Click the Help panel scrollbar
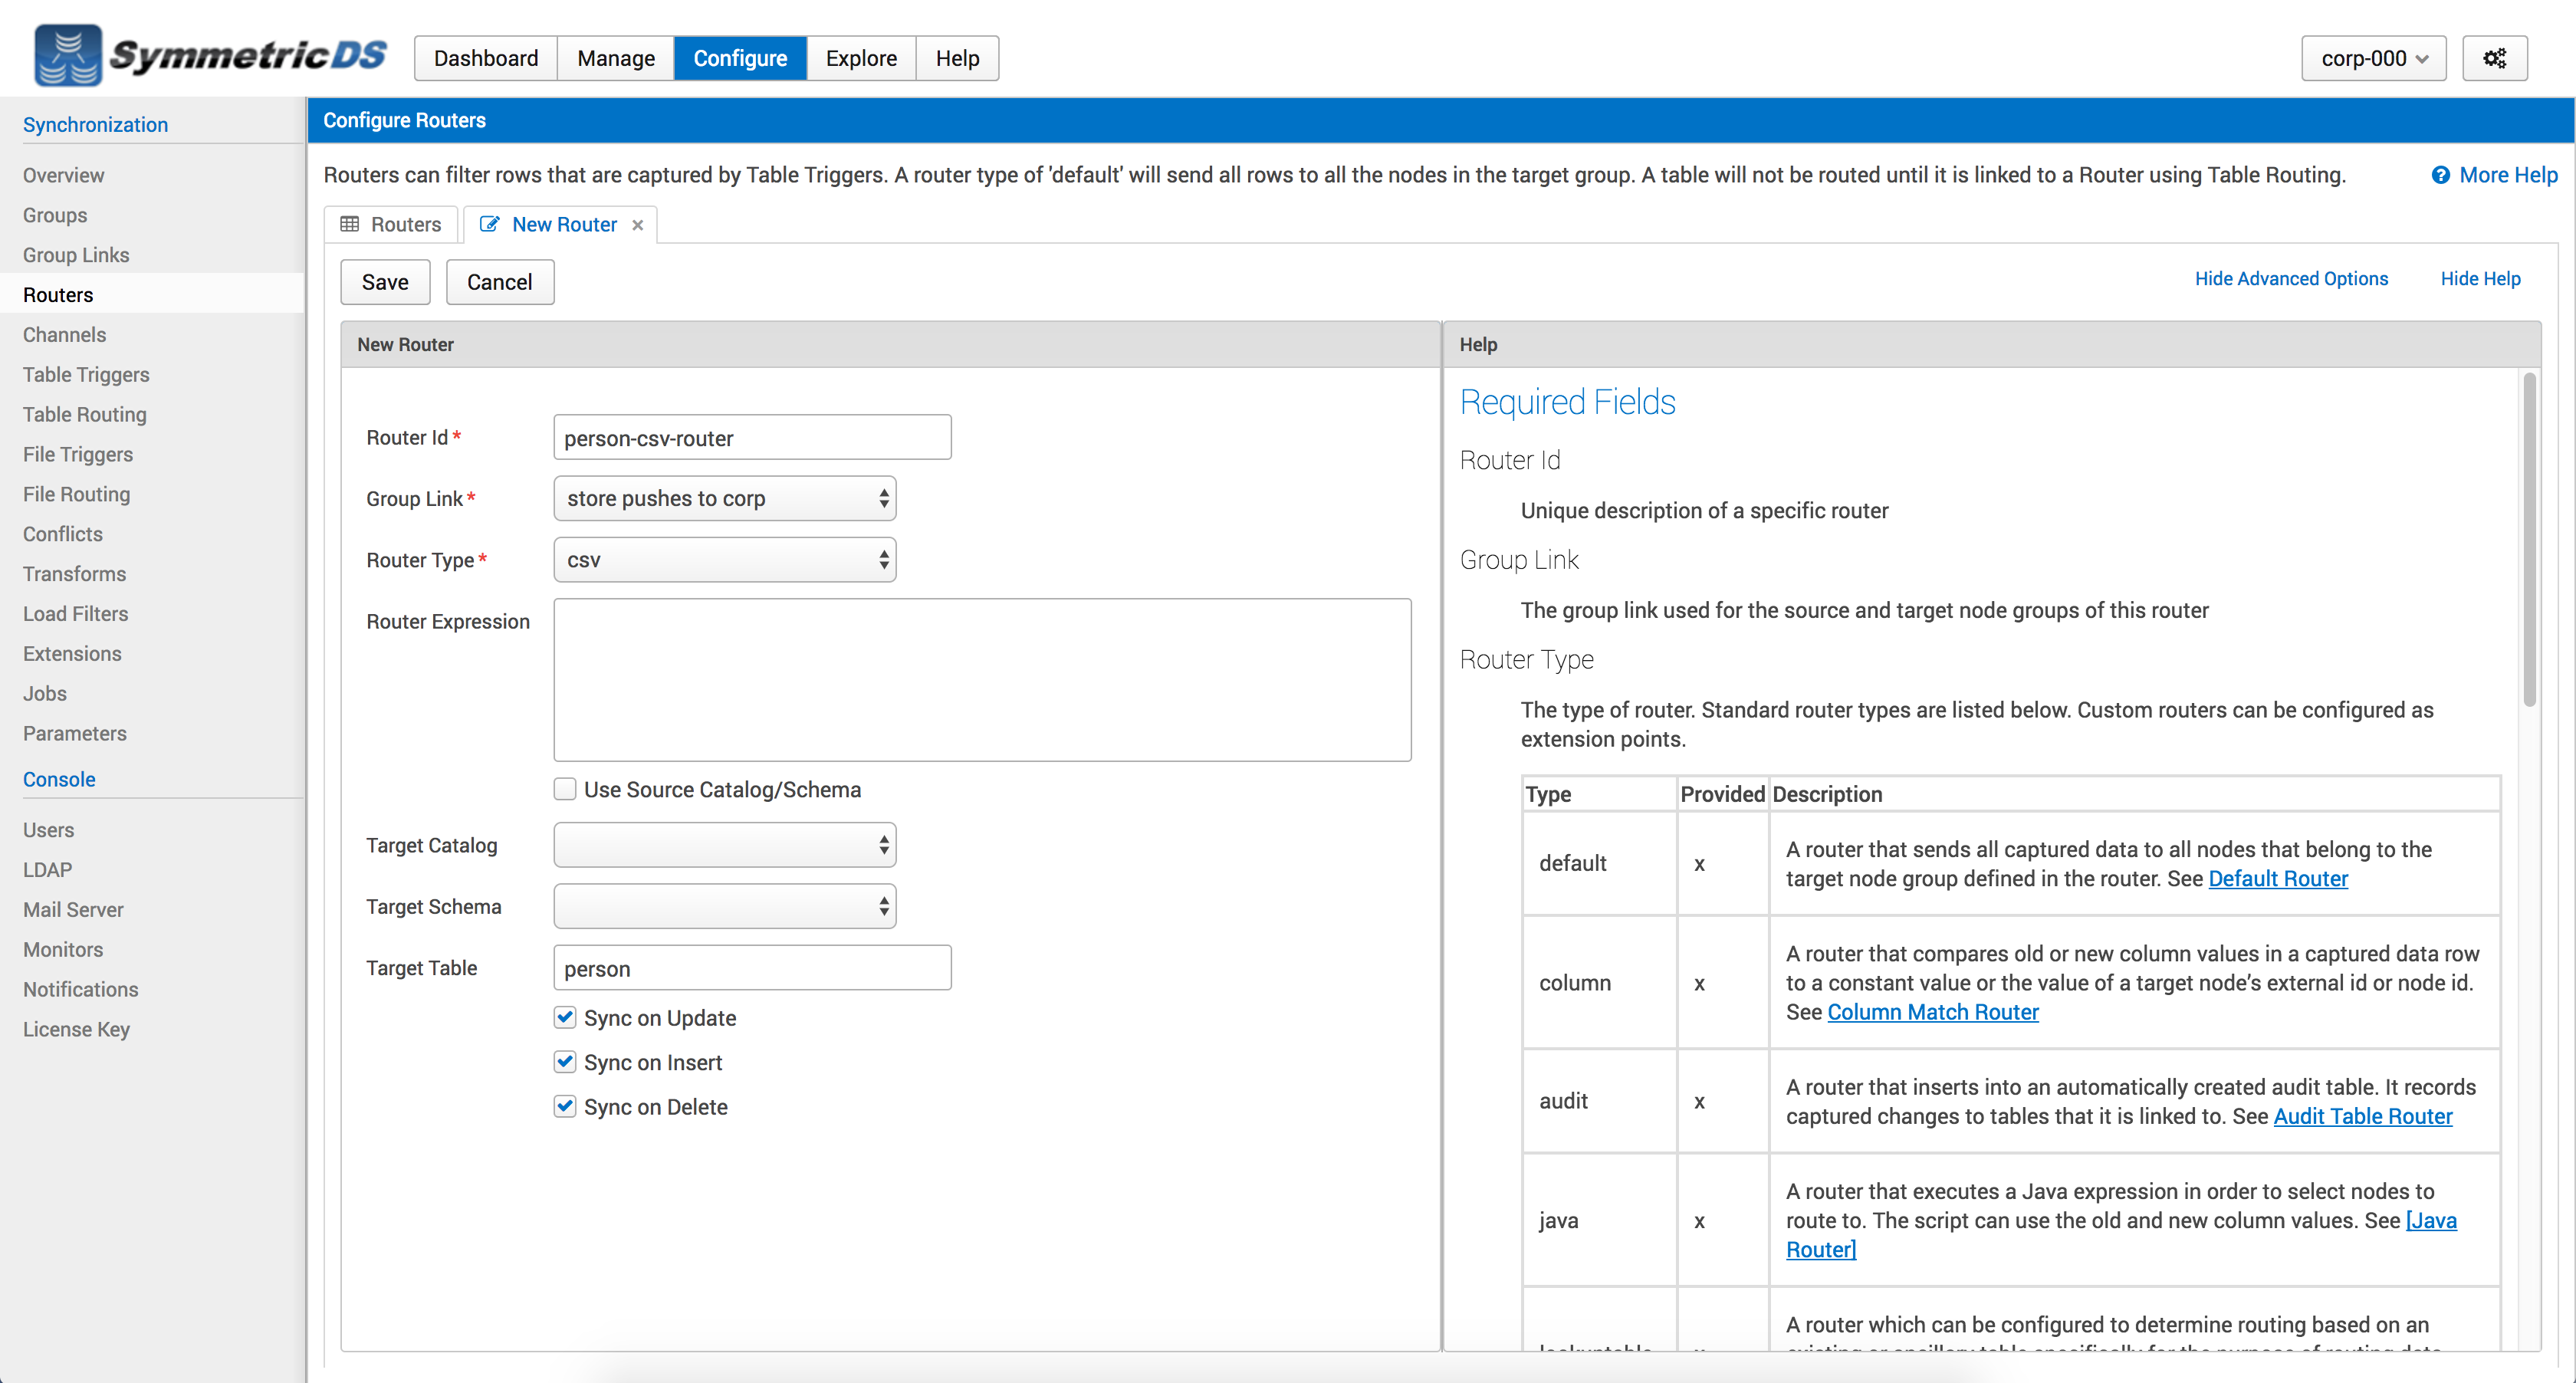2576x1383 pixels. click(x=2529, y=540)
